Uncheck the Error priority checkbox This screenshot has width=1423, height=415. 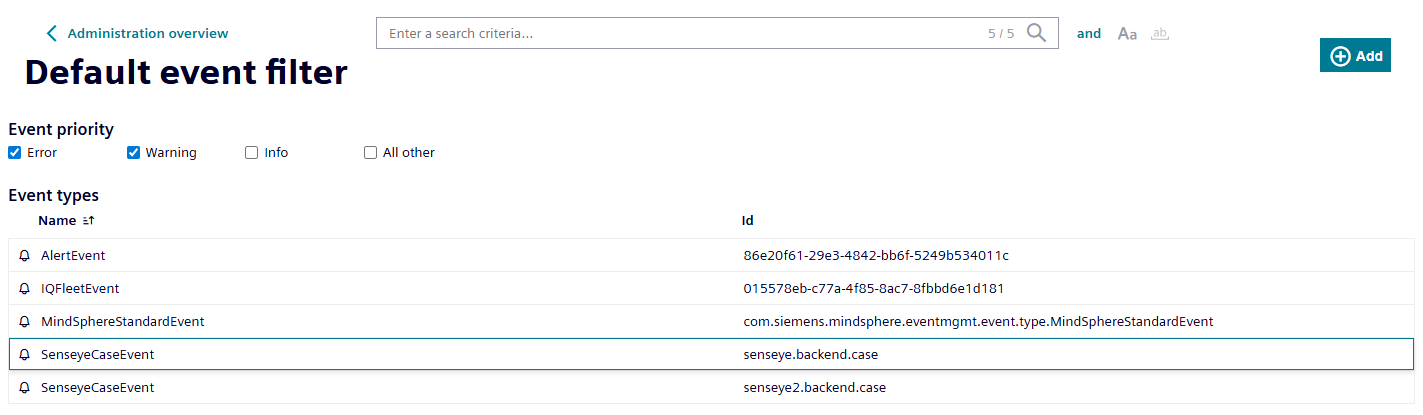(15, 153)
